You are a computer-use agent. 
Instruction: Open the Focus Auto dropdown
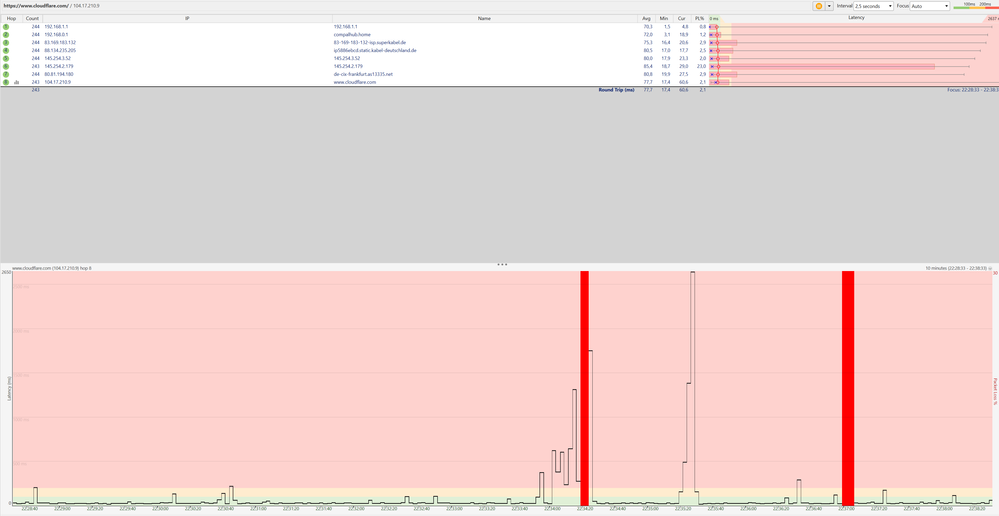point(931,6)
